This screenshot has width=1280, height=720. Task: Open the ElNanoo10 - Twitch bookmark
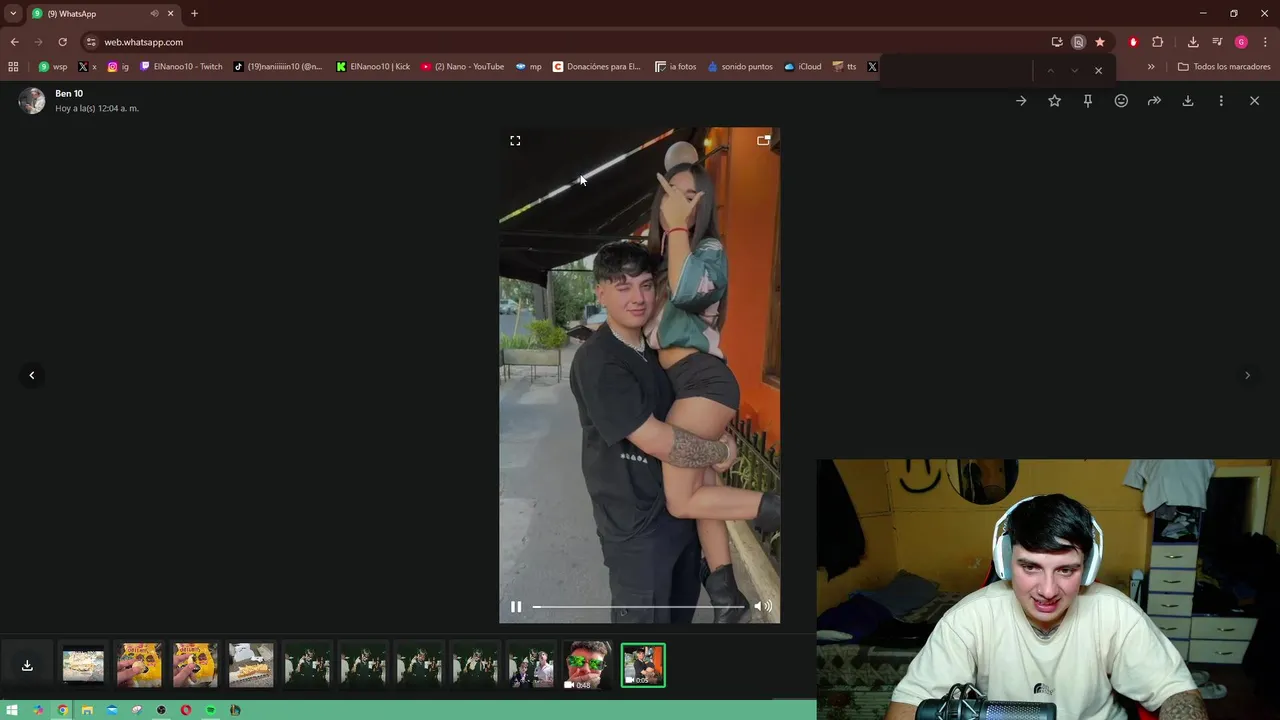click(x=181, y=67)
